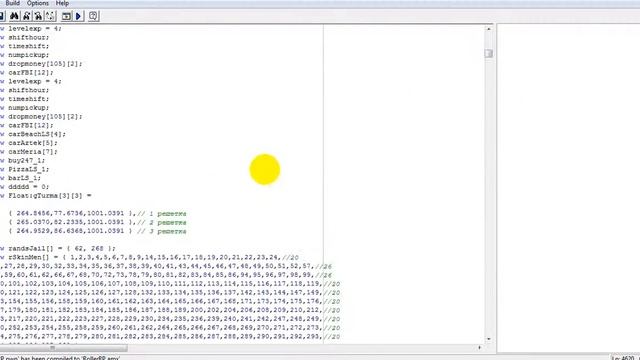Click the 'Float:gTurma[3][3] =' declaration
This screenshot has width=640, height=360.
pyautogui.click(x=49, y=196)
